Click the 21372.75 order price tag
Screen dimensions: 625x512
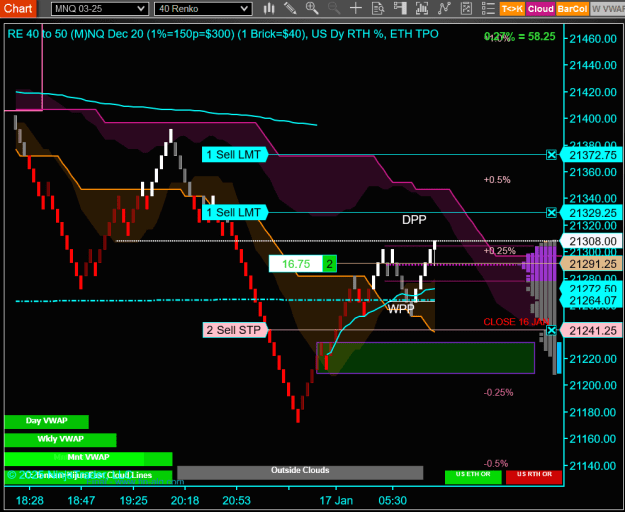pyautogui.click(x=592, y=155)
